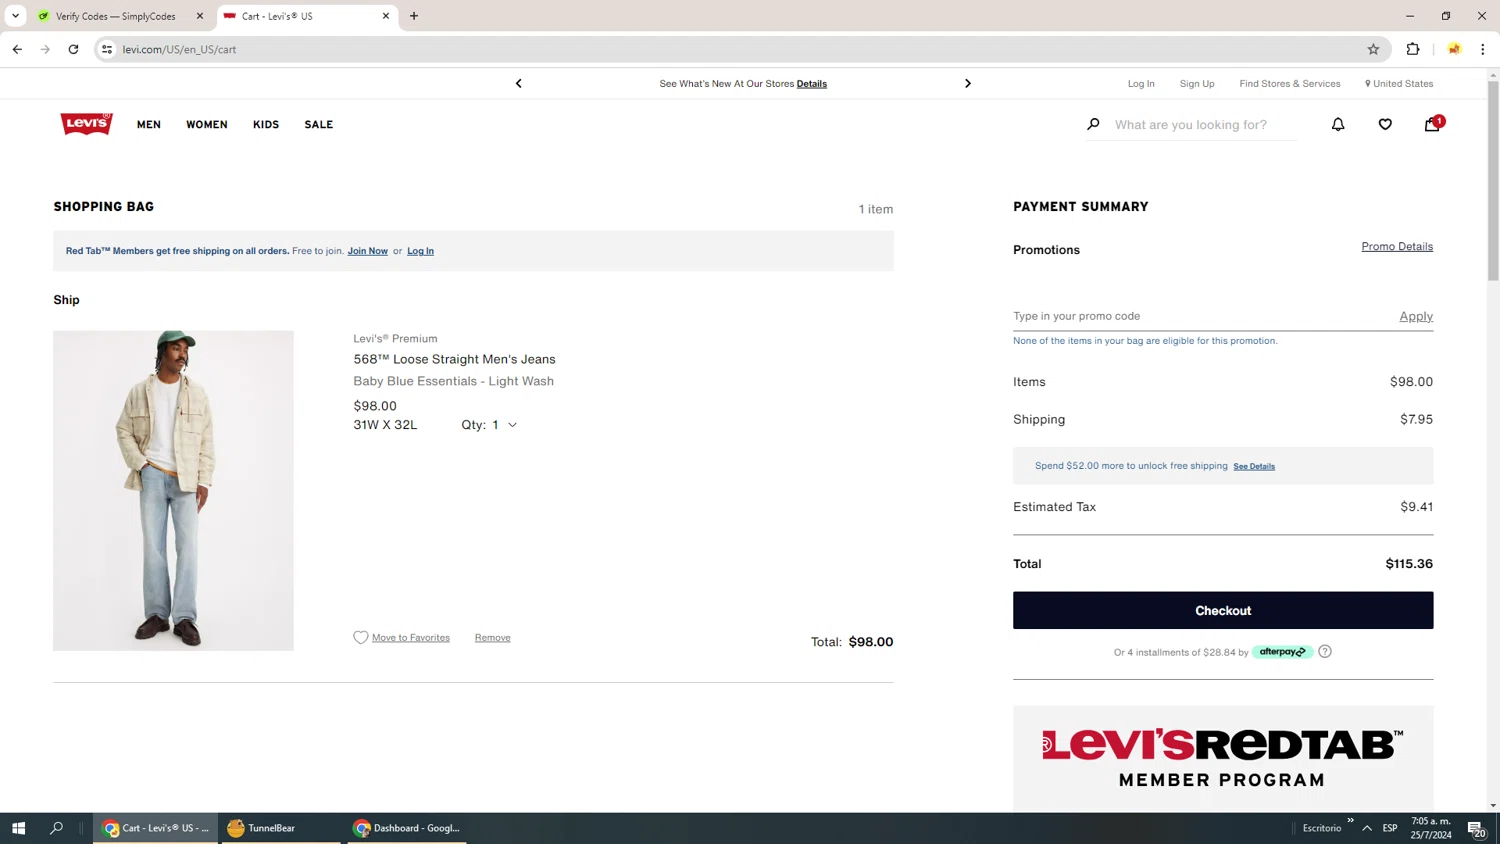Click the Checkout button
The image size is (1500, 844).
point(1223,610)
